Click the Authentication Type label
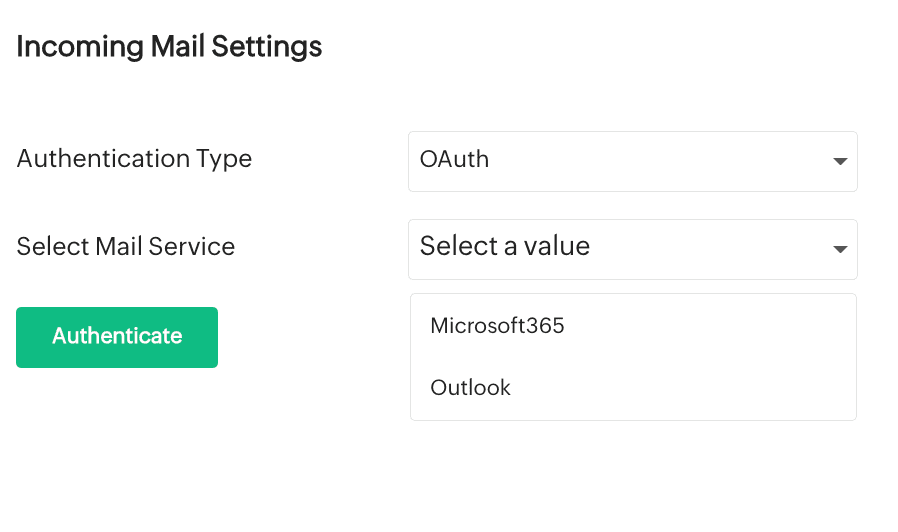 point(134,159)
